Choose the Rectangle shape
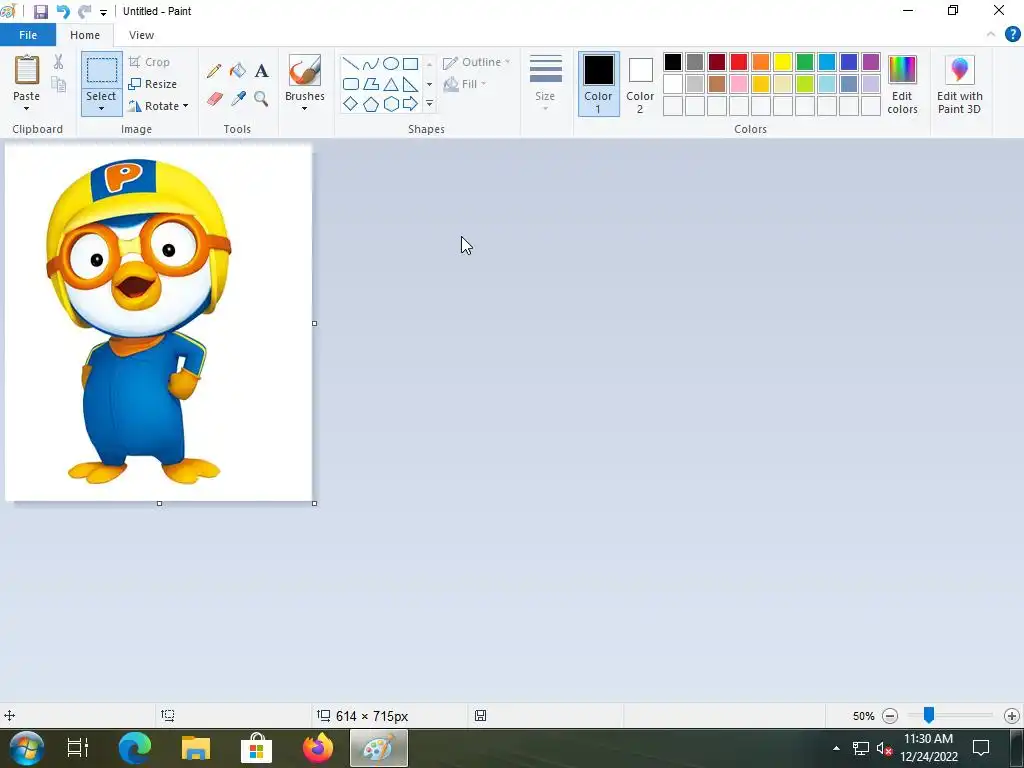Image resolution: width=1024 pixels, height=768 pixels. (411, 64)
